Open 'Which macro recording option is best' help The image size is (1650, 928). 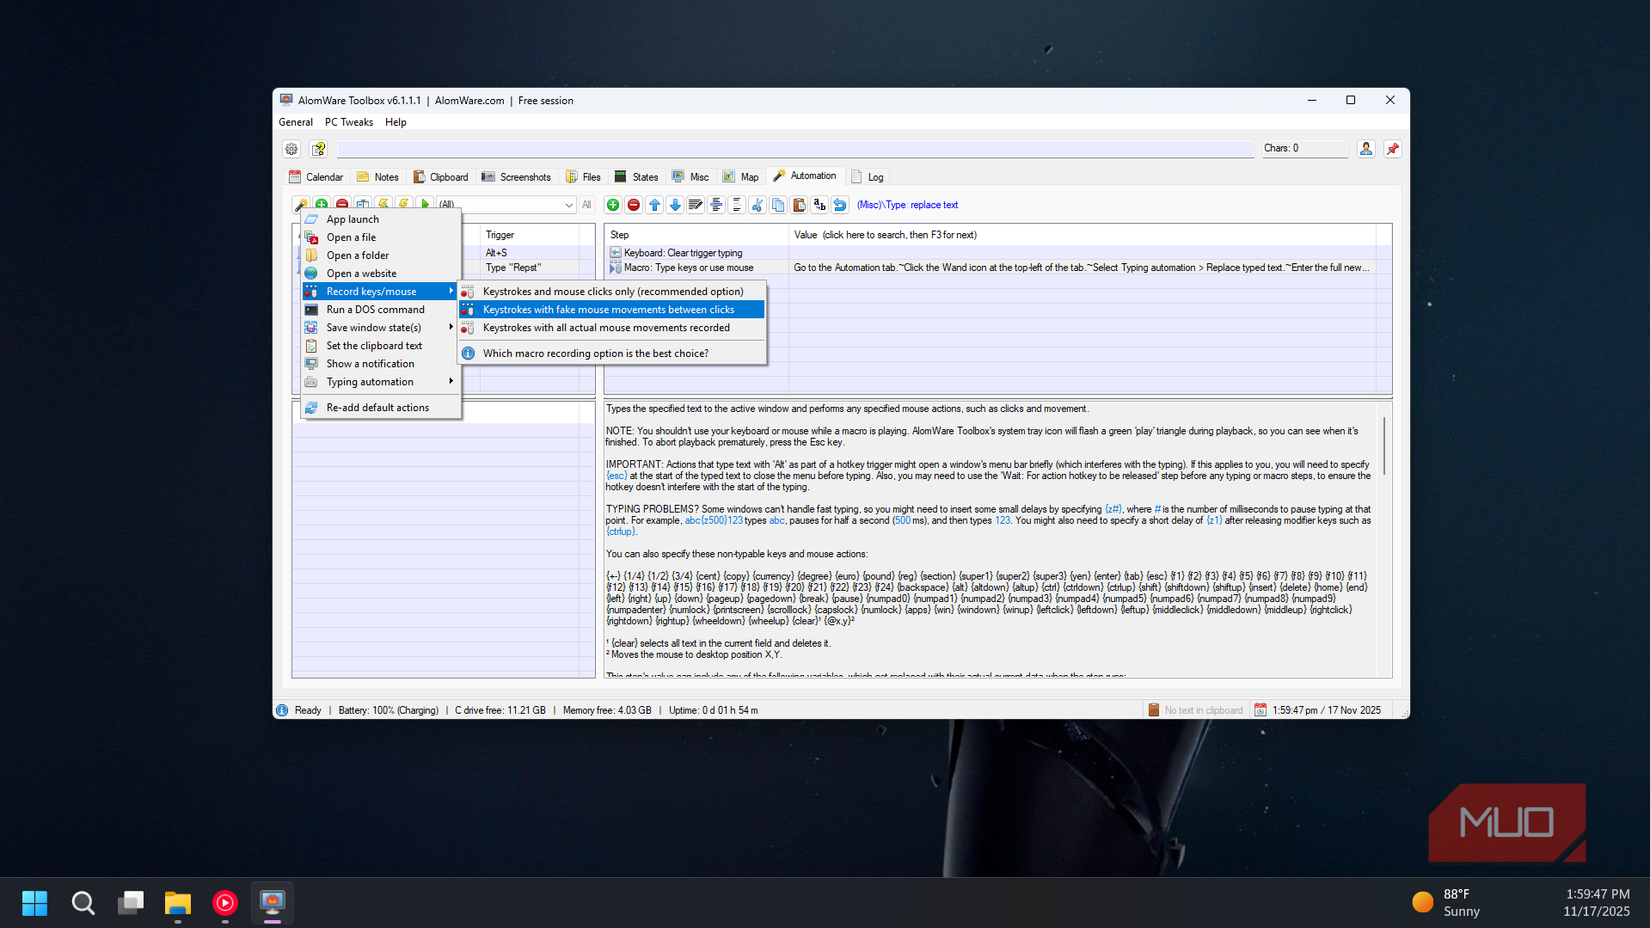(596, 353)
